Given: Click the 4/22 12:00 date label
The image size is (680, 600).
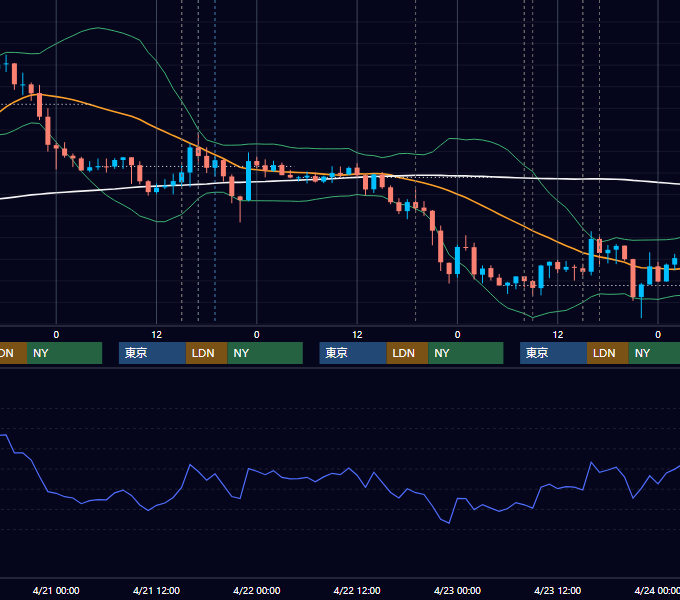Looking at the screenshot, I should point(357,590).
